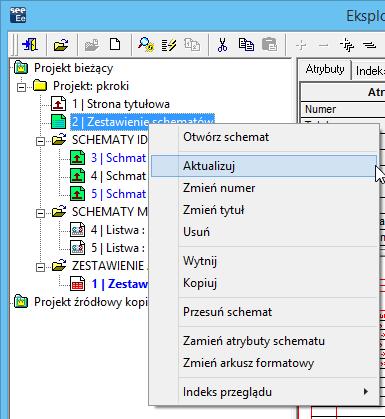The image size is (385, 419).
Task: Click red table icon of 1 Zestaw
Action: pos(77,284)
